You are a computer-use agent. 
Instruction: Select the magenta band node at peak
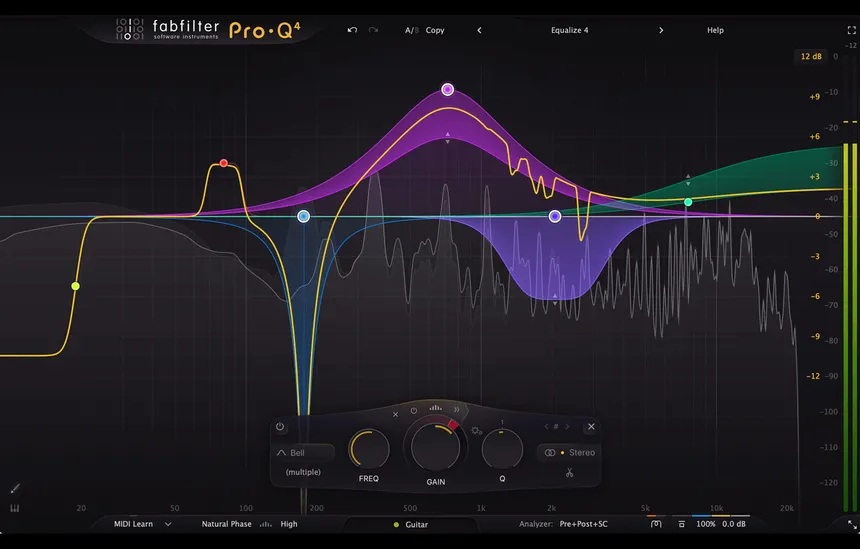point(448,89)
